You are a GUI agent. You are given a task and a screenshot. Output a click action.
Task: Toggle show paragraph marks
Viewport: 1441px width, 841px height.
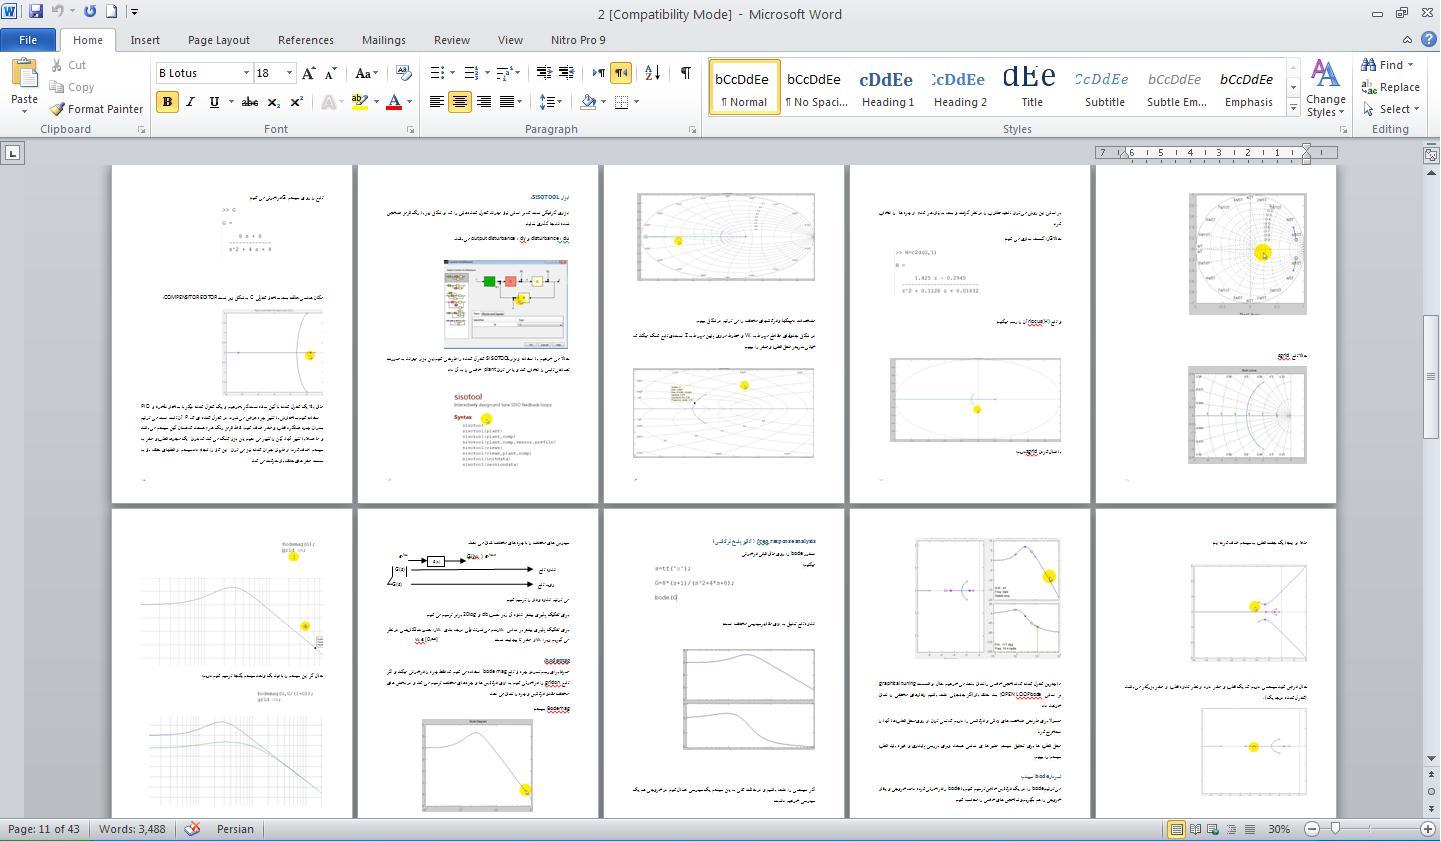pyautogui.click(x=685, y=73)
